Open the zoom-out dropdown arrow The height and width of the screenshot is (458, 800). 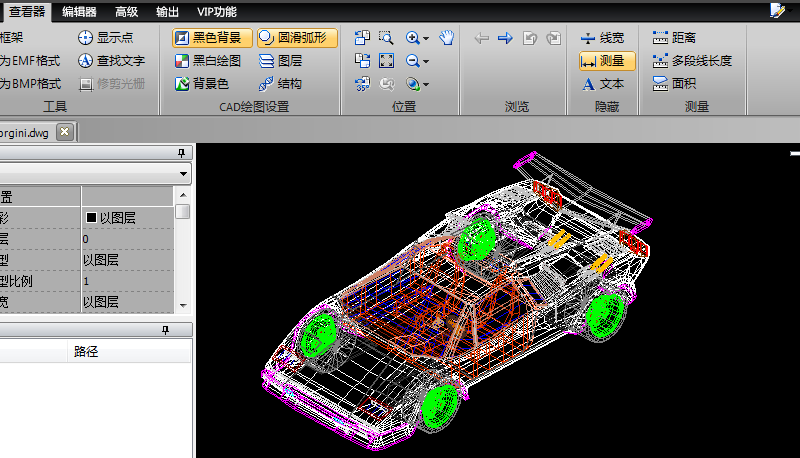coord(426,61)
